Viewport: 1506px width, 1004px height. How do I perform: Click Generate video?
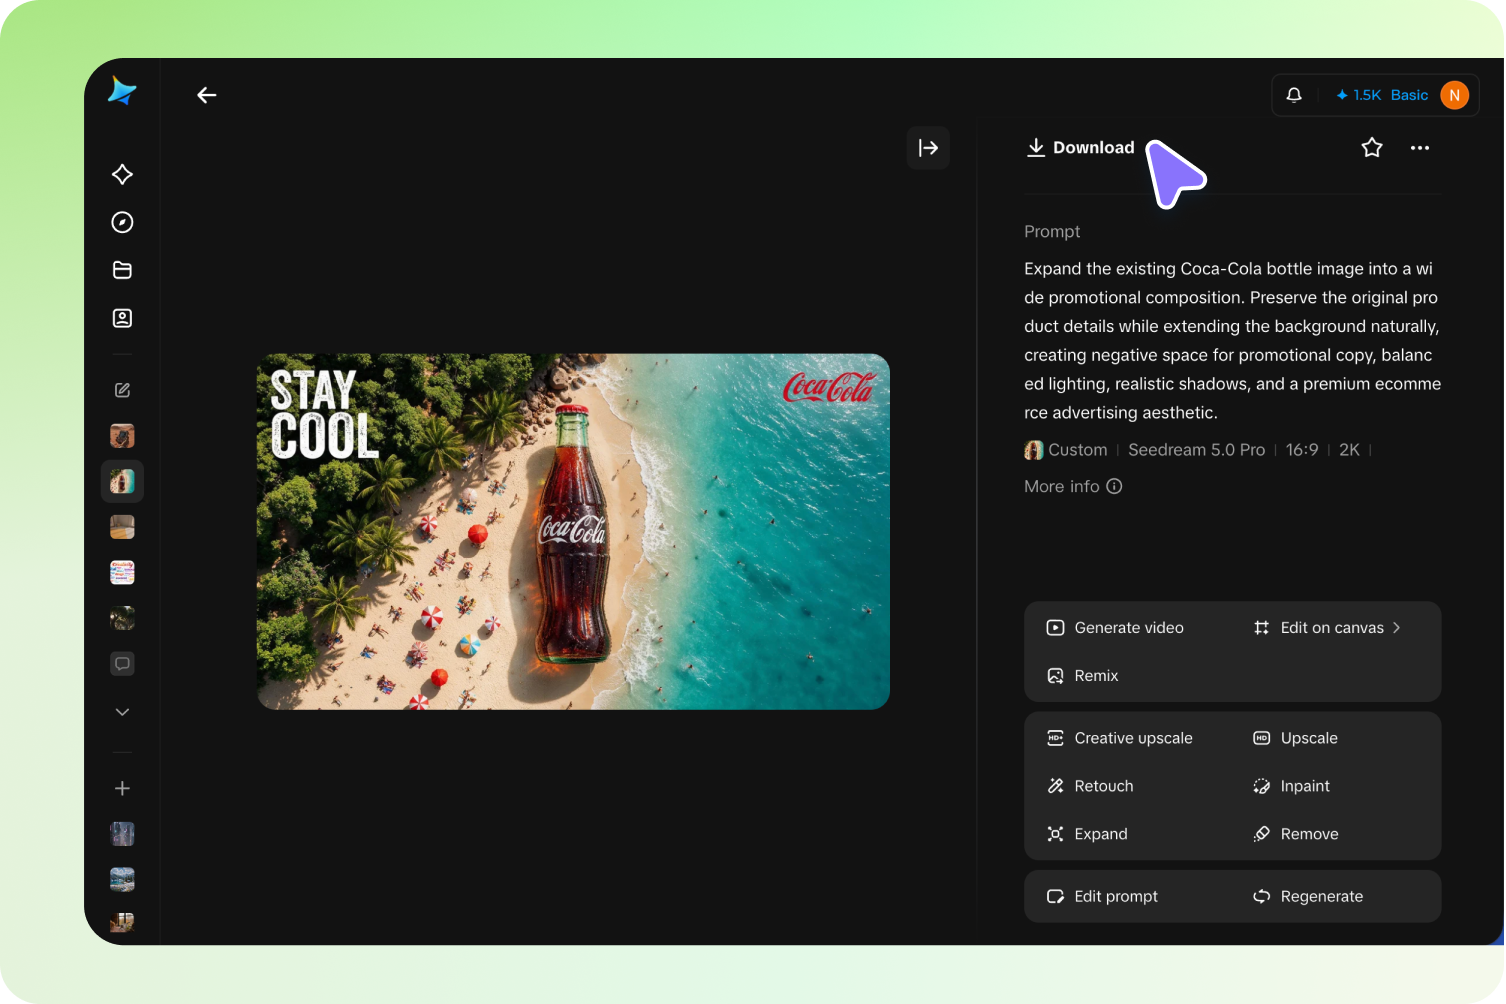coord(1115,628)
